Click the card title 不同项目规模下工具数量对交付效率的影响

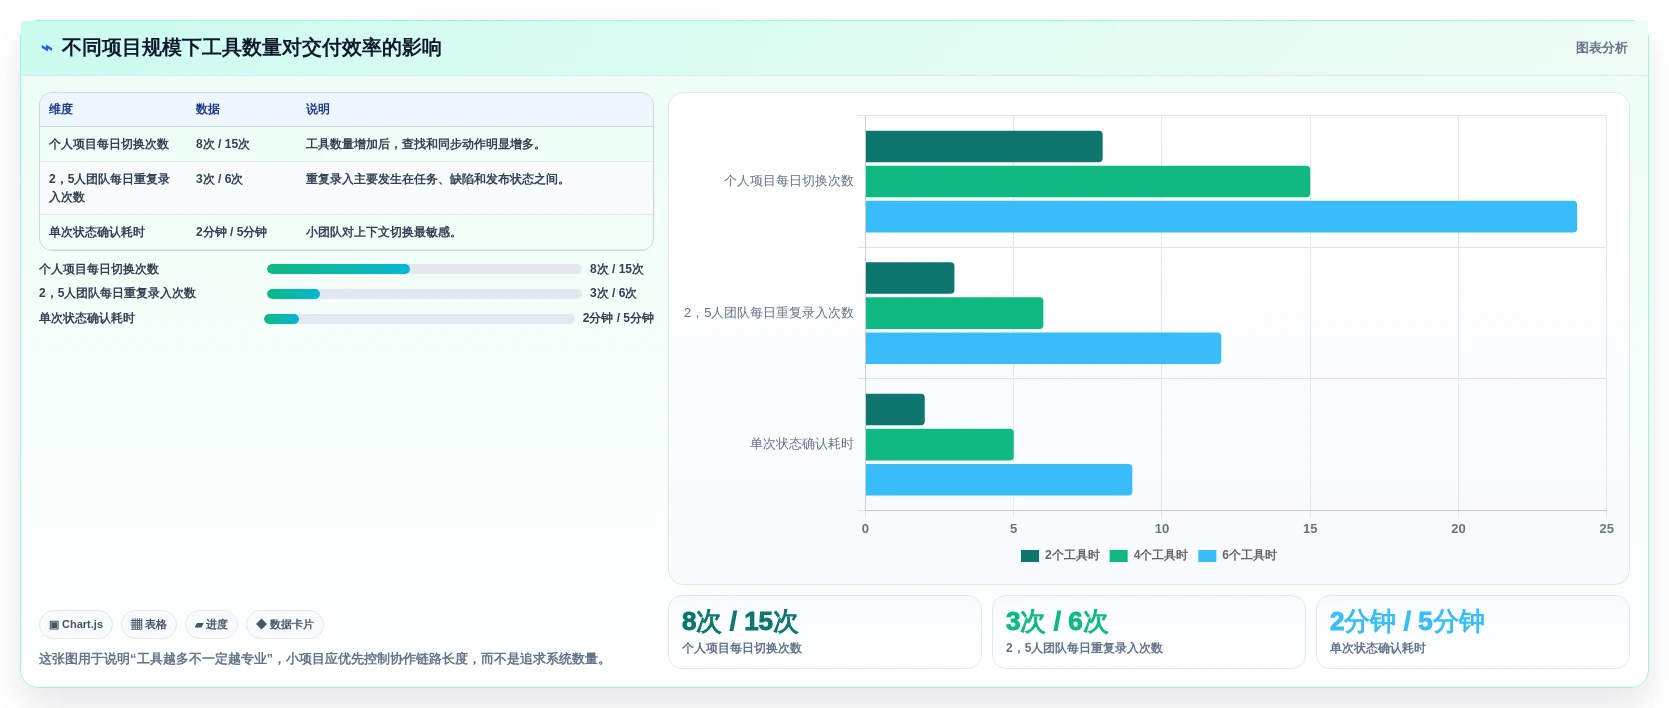(251, 48)
